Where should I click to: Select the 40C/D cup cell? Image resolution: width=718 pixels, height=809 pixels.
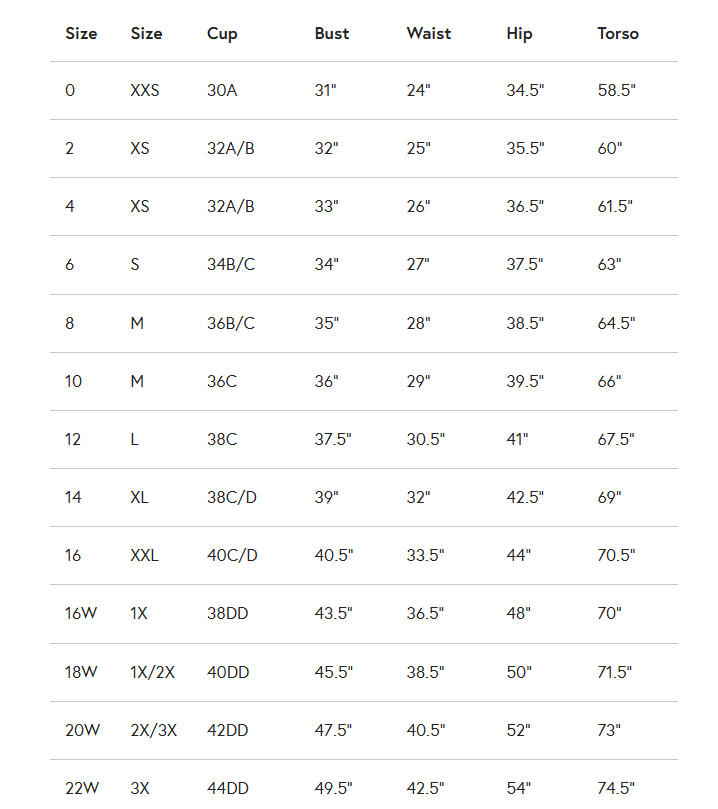coord(232,556)
